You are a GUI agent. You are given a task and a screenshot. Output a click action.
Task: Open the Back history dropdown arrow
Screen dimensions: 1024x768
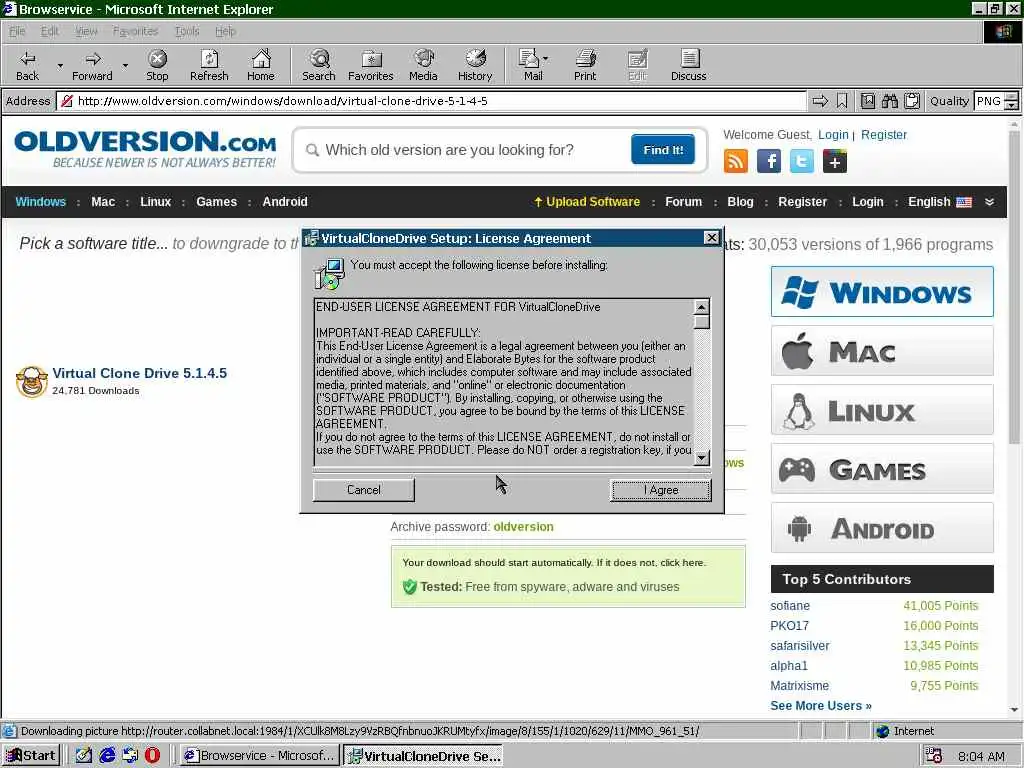[x=60, y=65]
